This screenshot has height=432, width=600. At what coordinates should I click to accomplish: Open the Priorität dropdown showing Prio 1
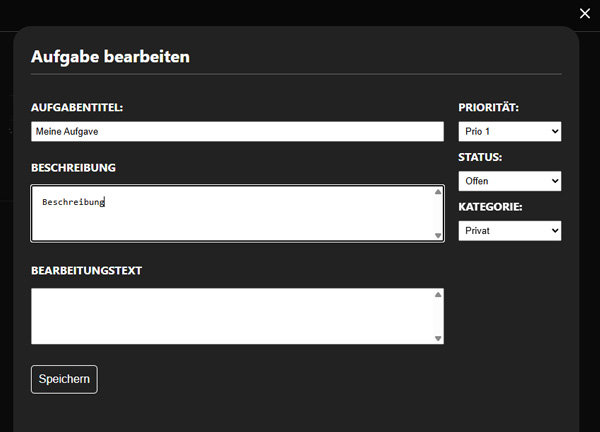click(510, 132)
